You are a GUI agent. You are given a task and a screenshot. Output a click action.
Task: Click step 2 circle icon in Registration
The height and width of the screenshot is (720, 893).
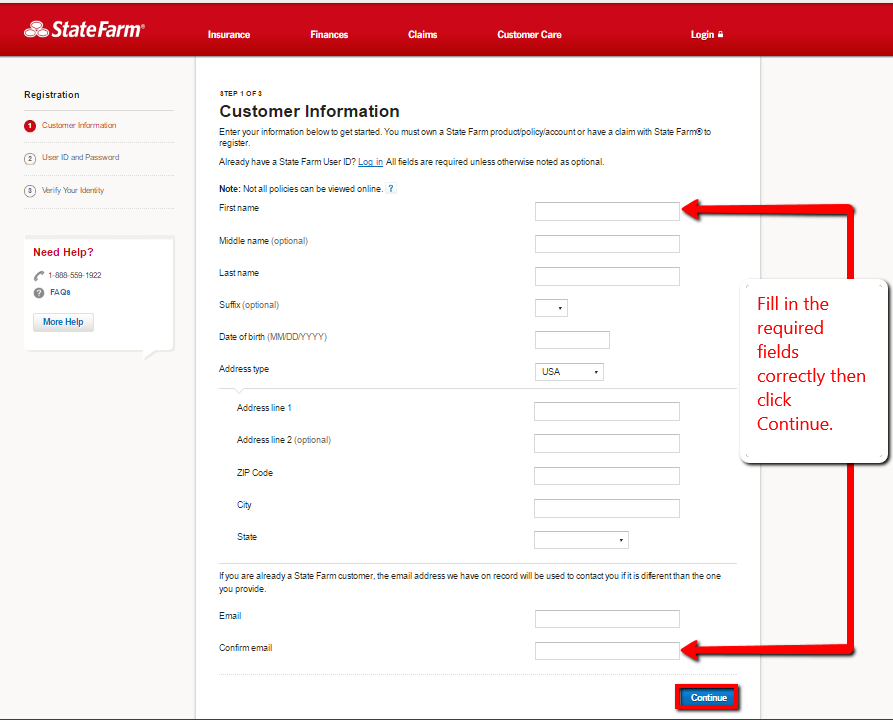[30, 158]
